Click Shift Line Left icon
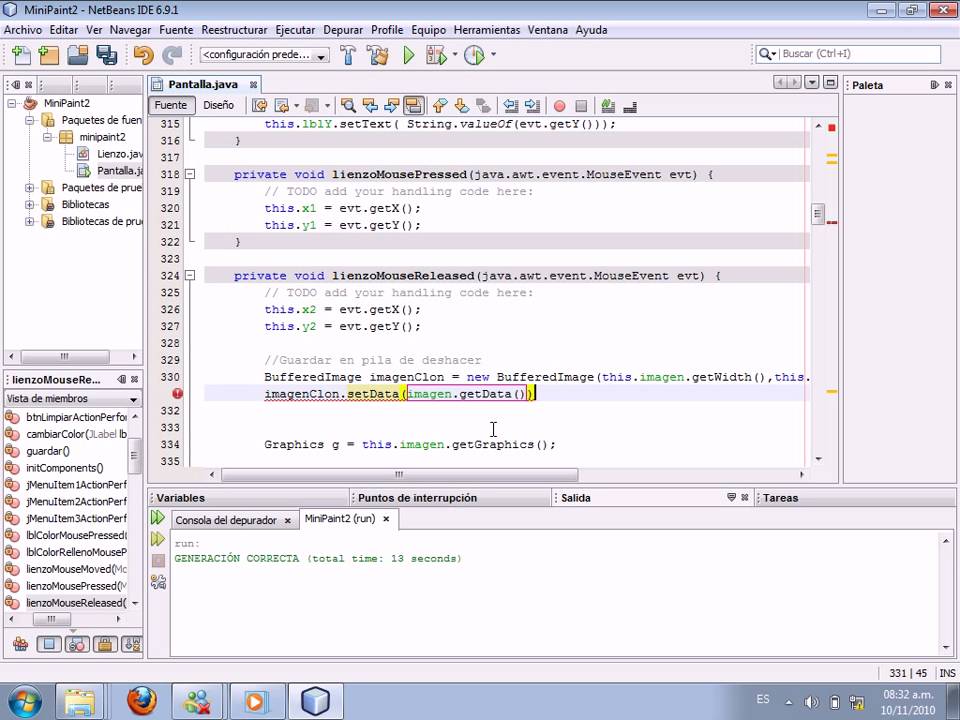The height and width of the screenshot is (720, 960). [511, 106]
